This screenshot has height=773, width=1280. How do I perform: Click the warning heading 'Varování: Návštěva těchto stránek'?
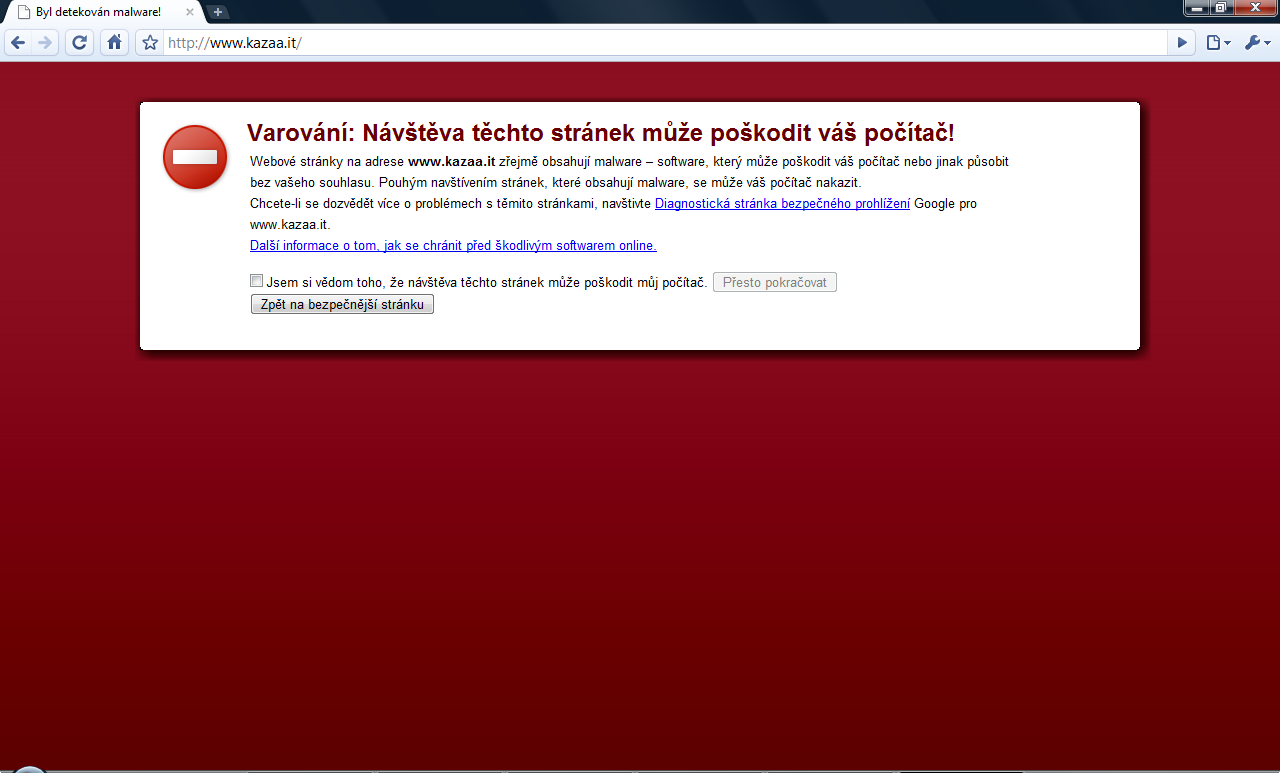(x=601, y=133)
